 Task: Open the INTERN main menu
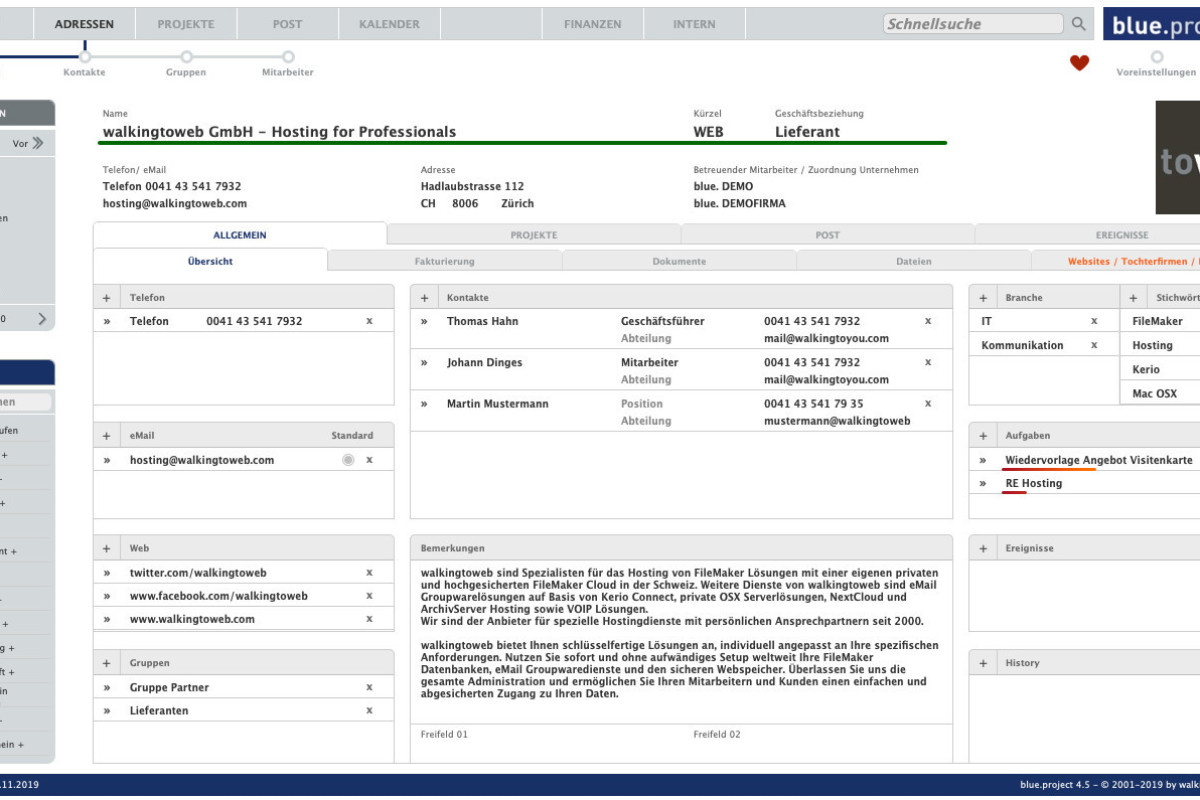[694, 24]
